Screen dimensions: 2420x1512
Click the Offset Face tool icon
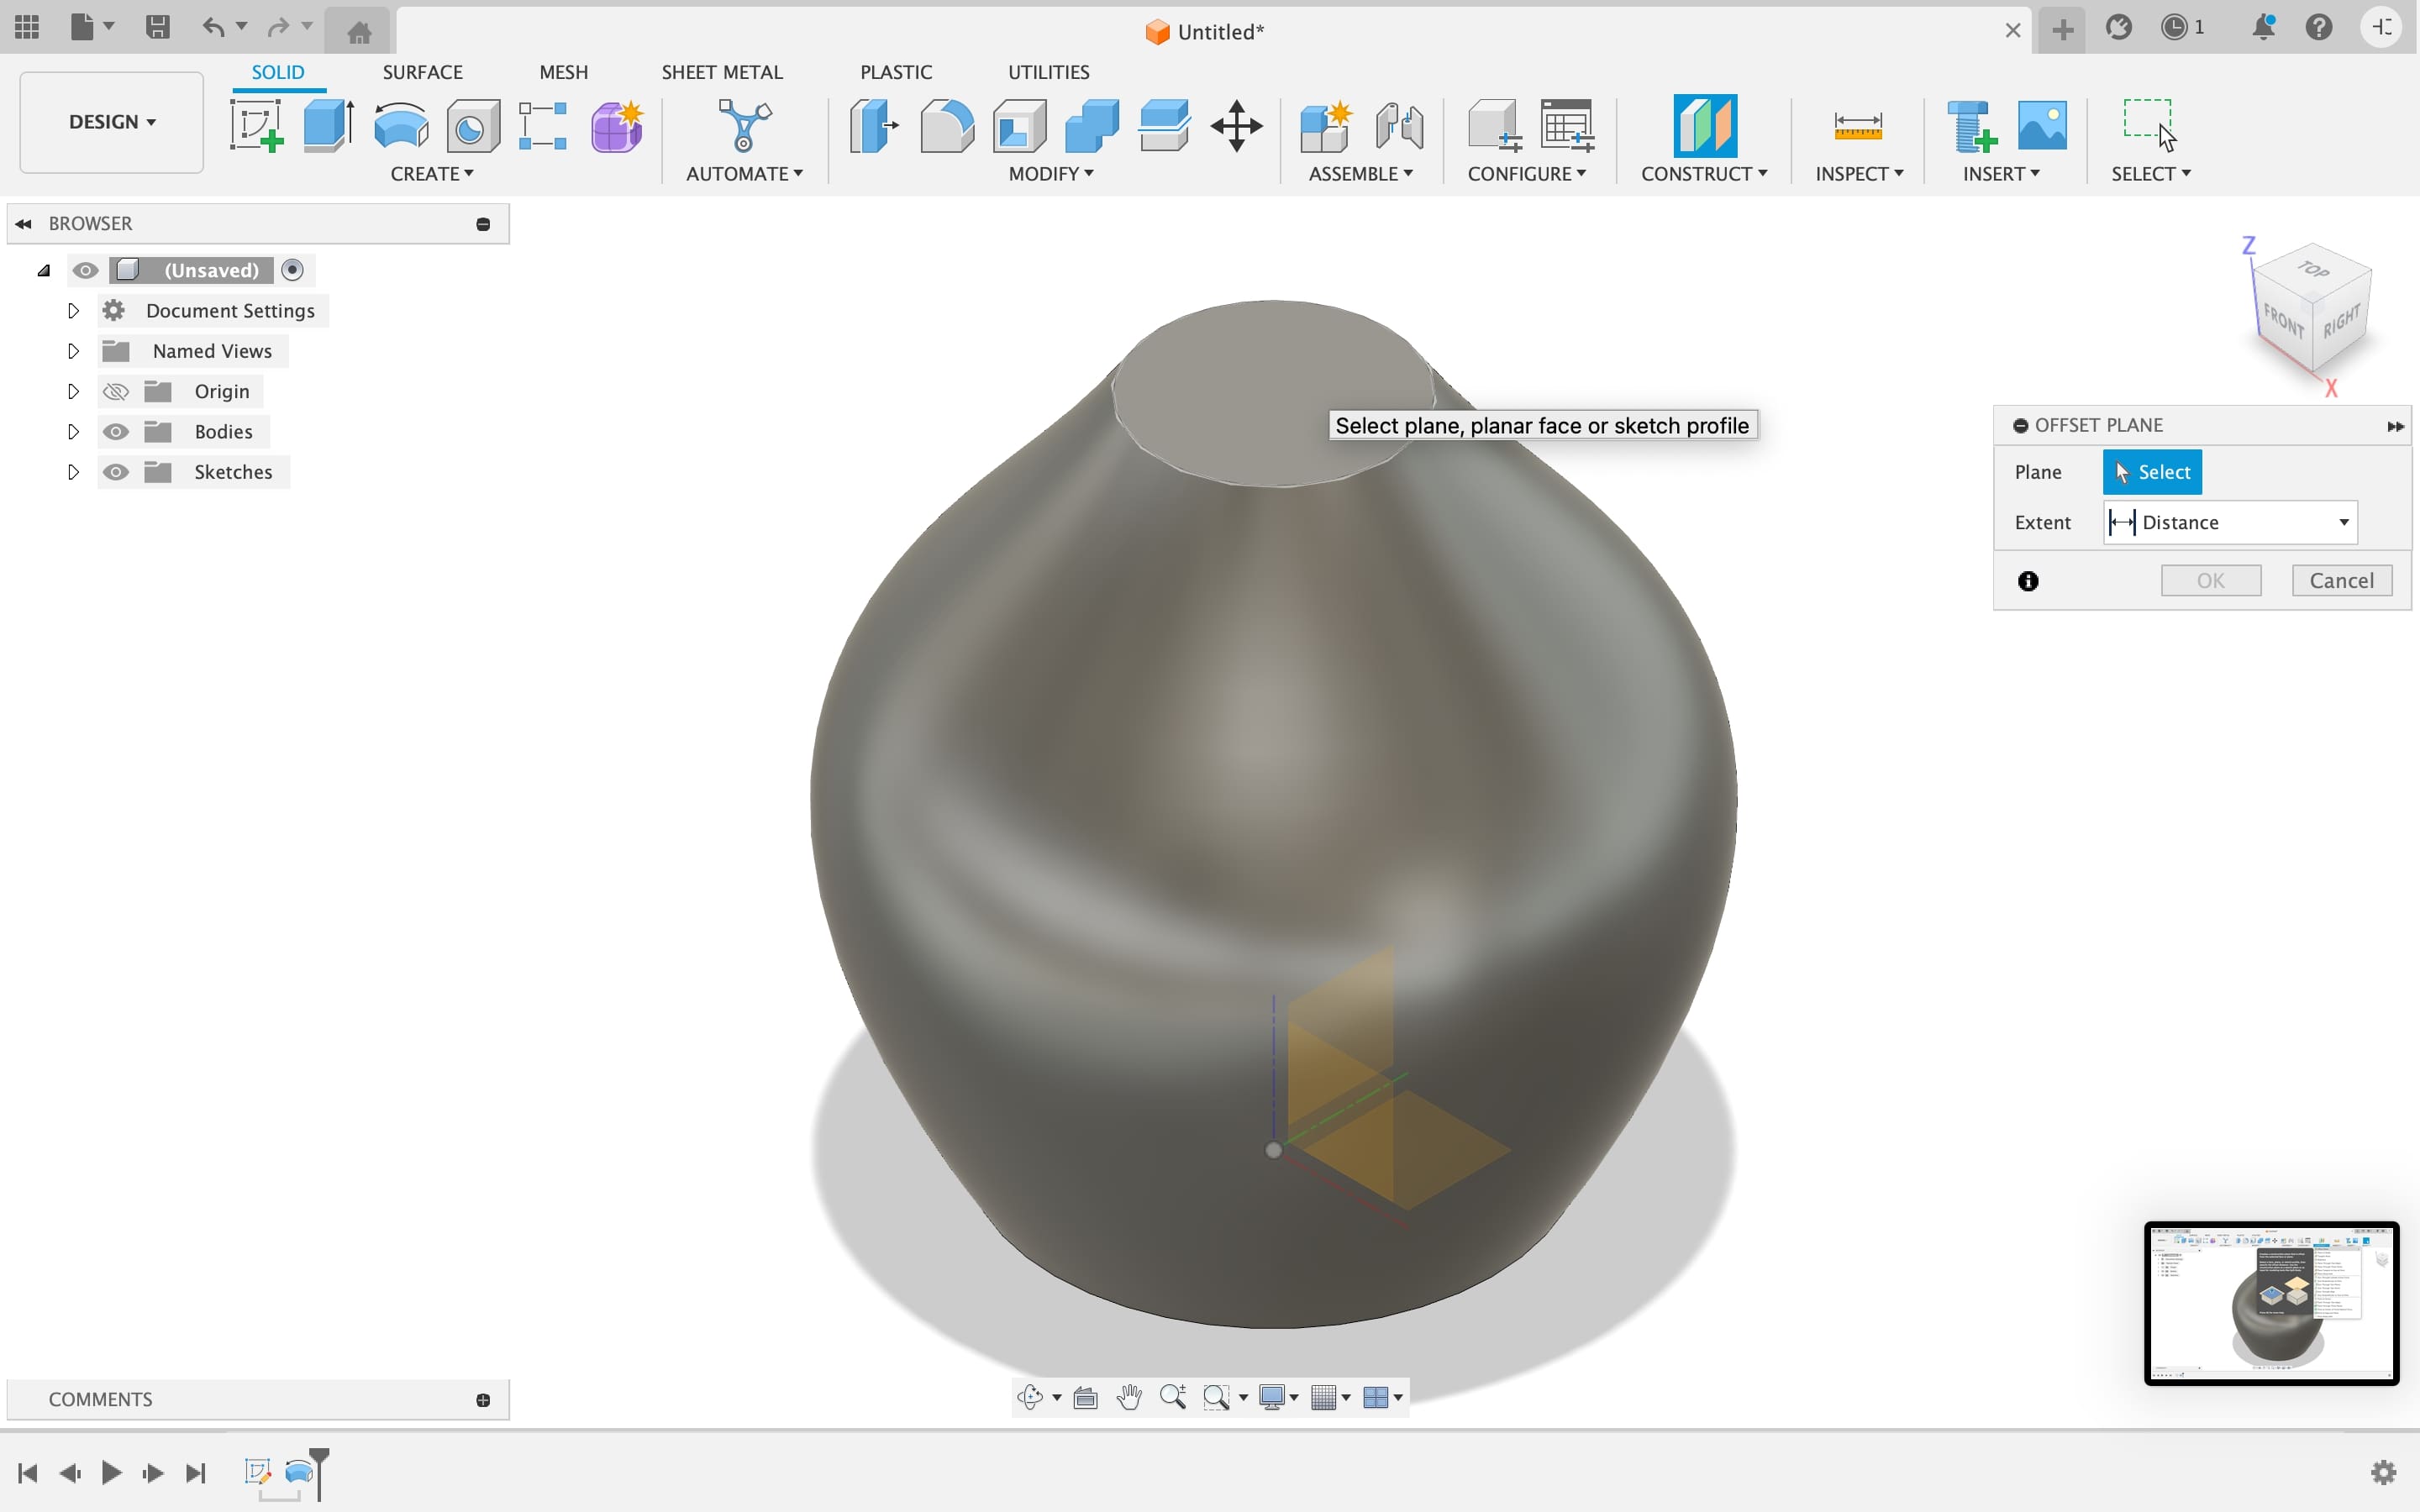click(1165, 126)
